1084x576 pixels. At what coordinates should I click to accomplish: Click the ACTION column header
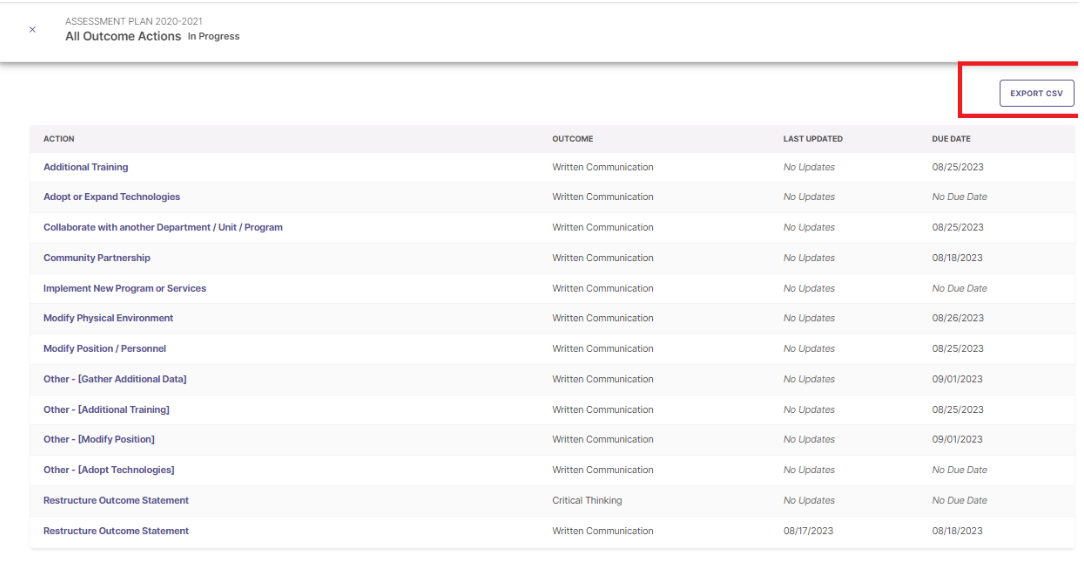pos(59,139)
